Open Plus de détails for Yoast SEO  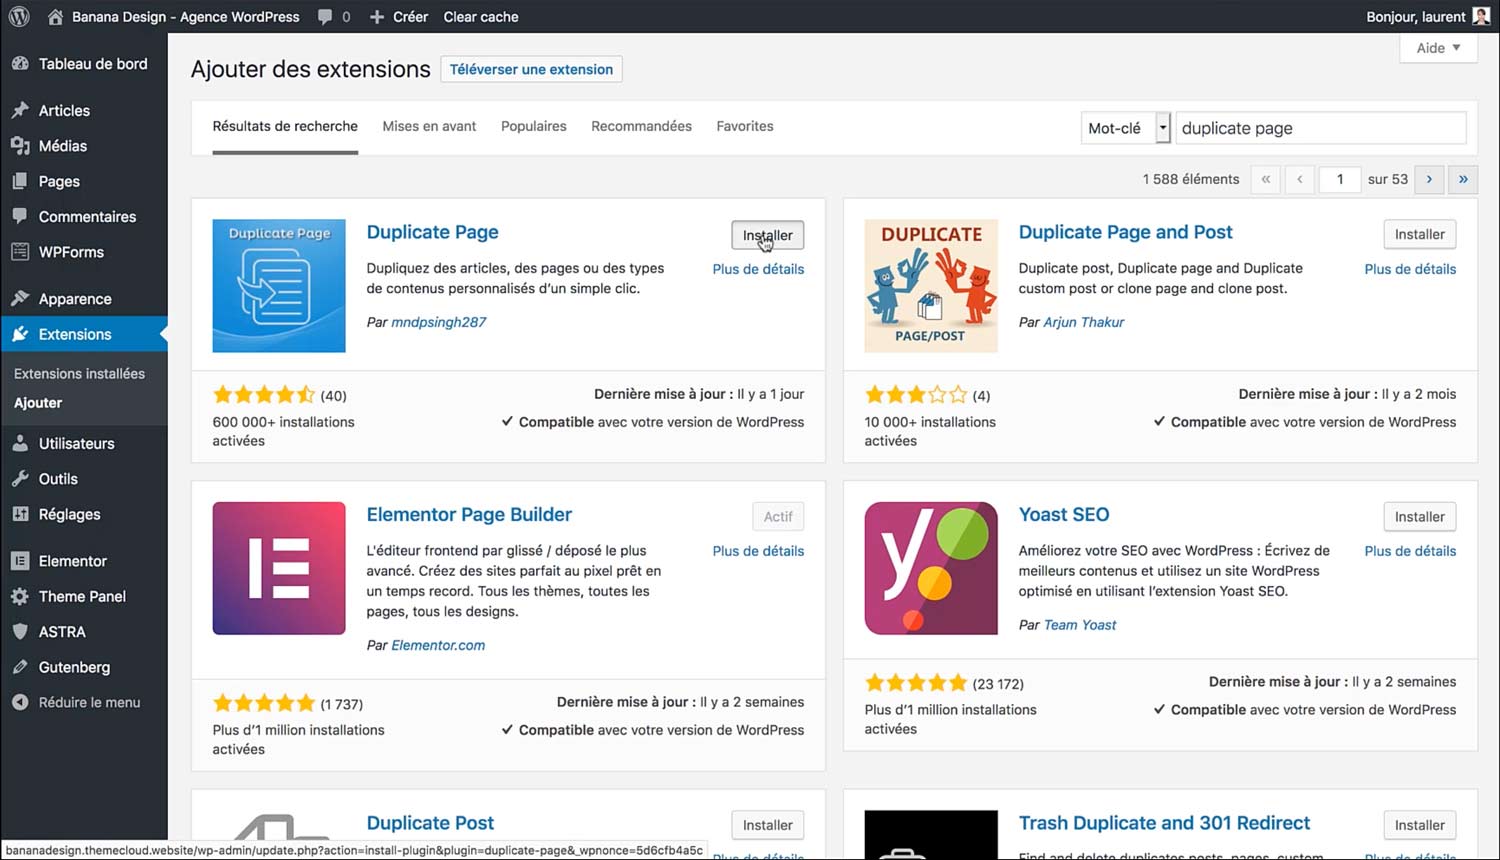coord(1410,551)
